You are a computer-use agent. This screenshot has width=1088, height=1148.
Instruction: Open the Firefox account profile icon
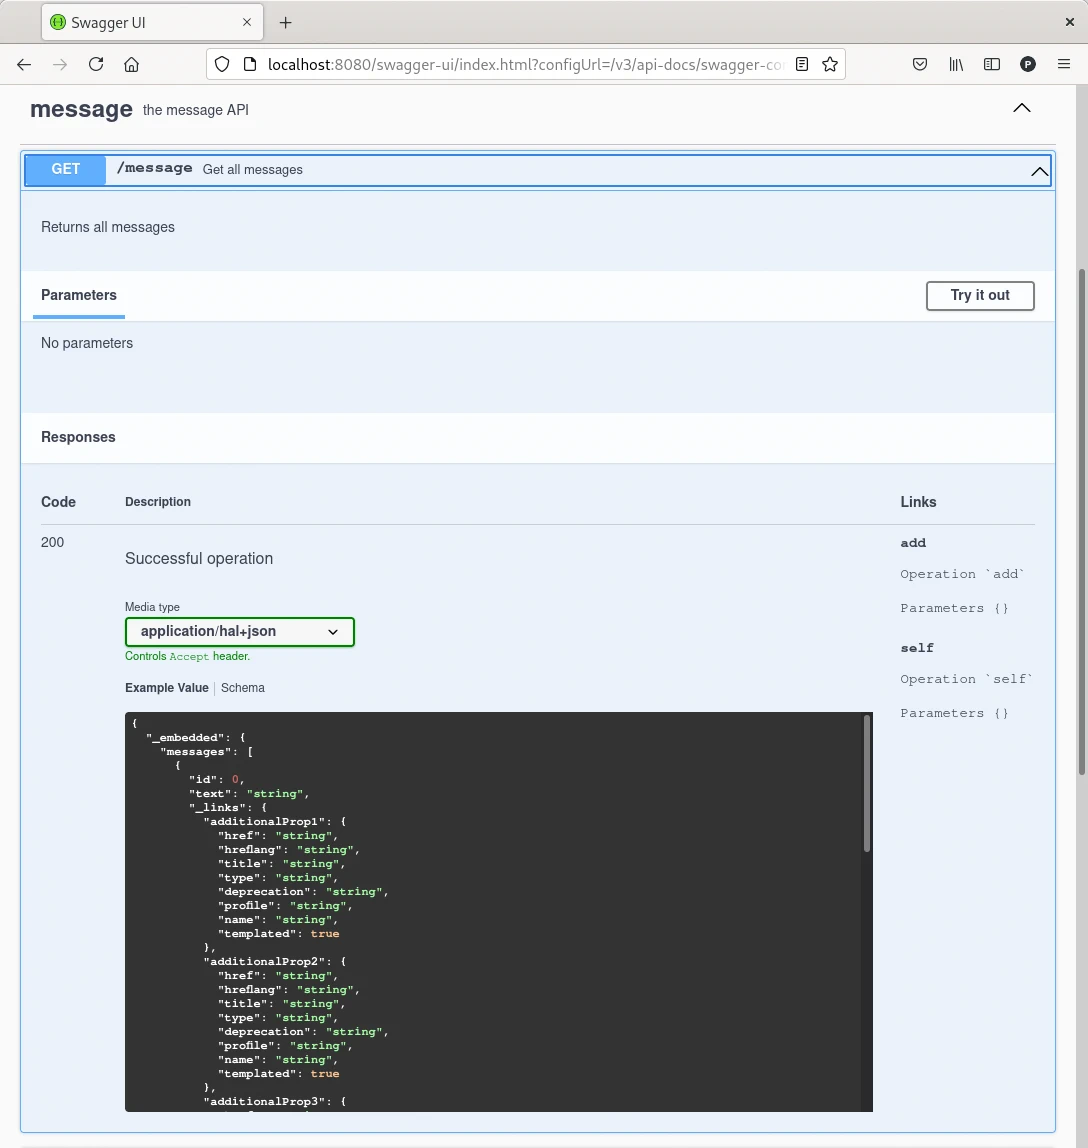(x=1027, y=64)
